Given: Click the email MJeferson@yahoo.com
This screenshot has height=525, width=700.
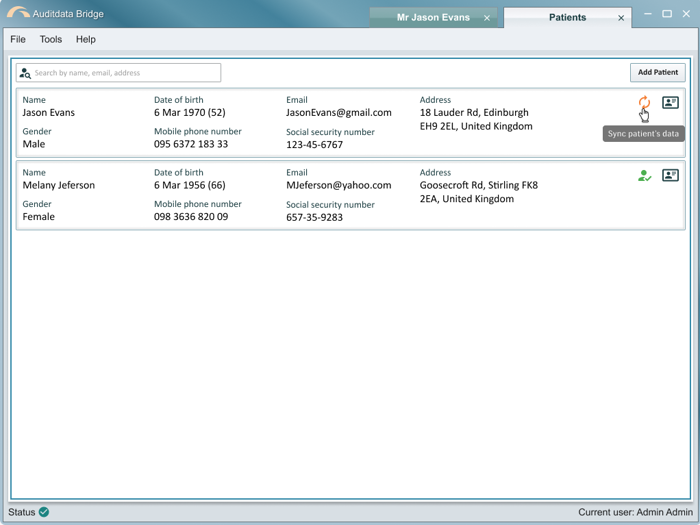Looking at the screenshot, I should pos(339,185).
